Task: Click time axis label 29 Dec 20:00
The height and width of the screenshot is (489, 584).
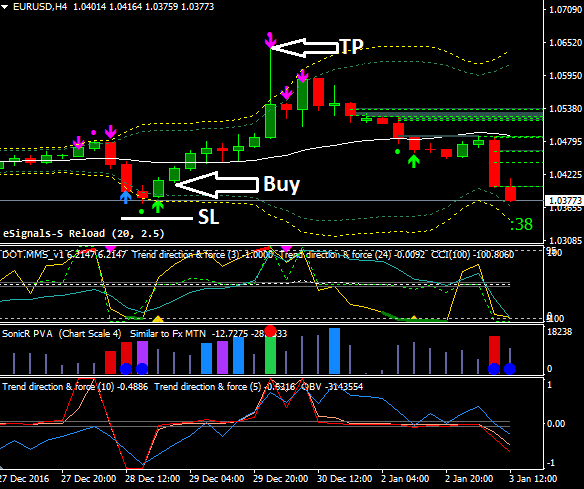Action: (281, 479)
